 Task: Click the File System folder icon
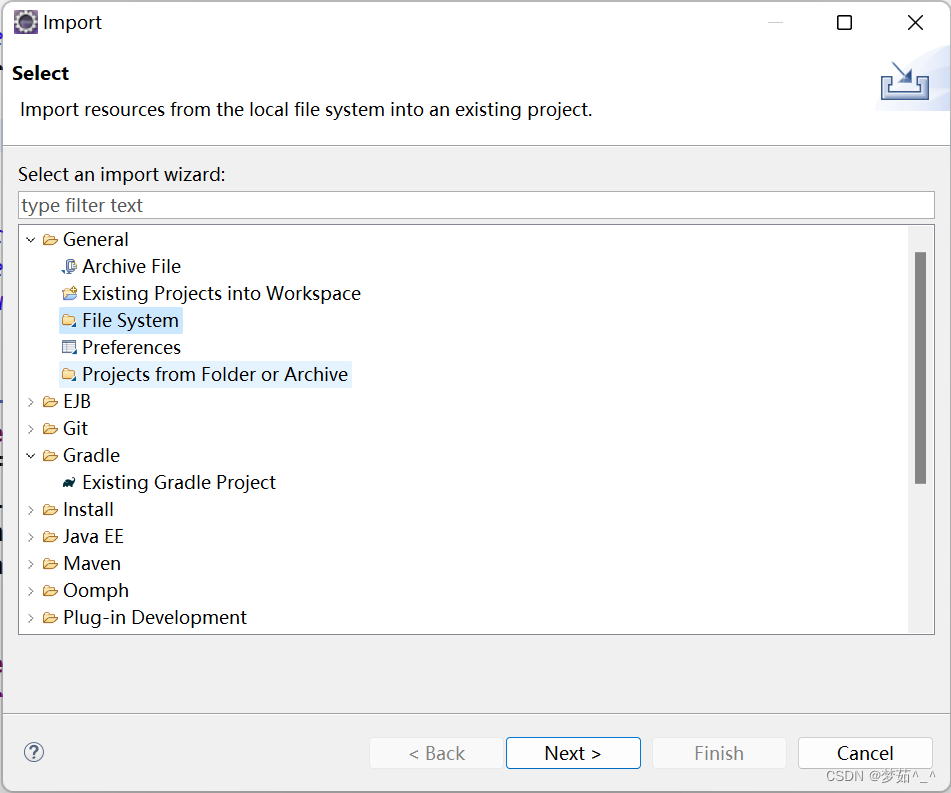(69, 321)
